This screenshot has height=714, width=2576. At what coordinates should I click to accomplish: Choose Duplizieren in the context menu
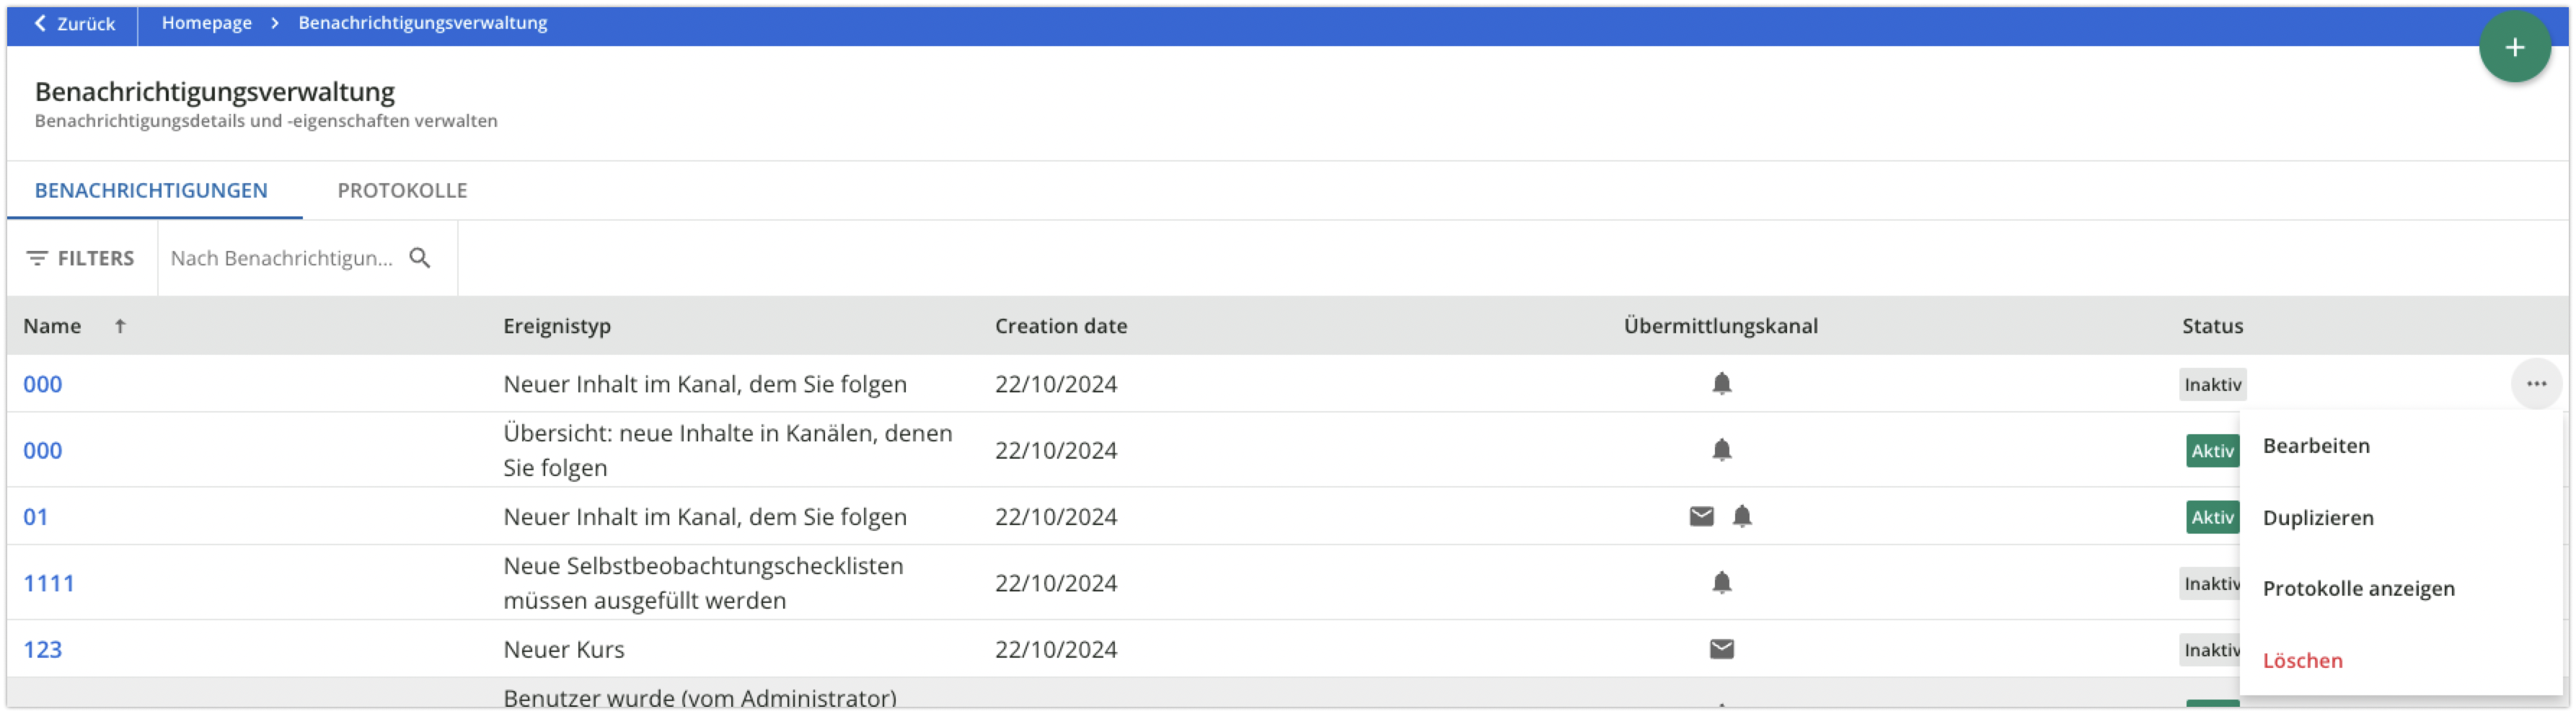pyautogui.click(x=2318, y=518)
